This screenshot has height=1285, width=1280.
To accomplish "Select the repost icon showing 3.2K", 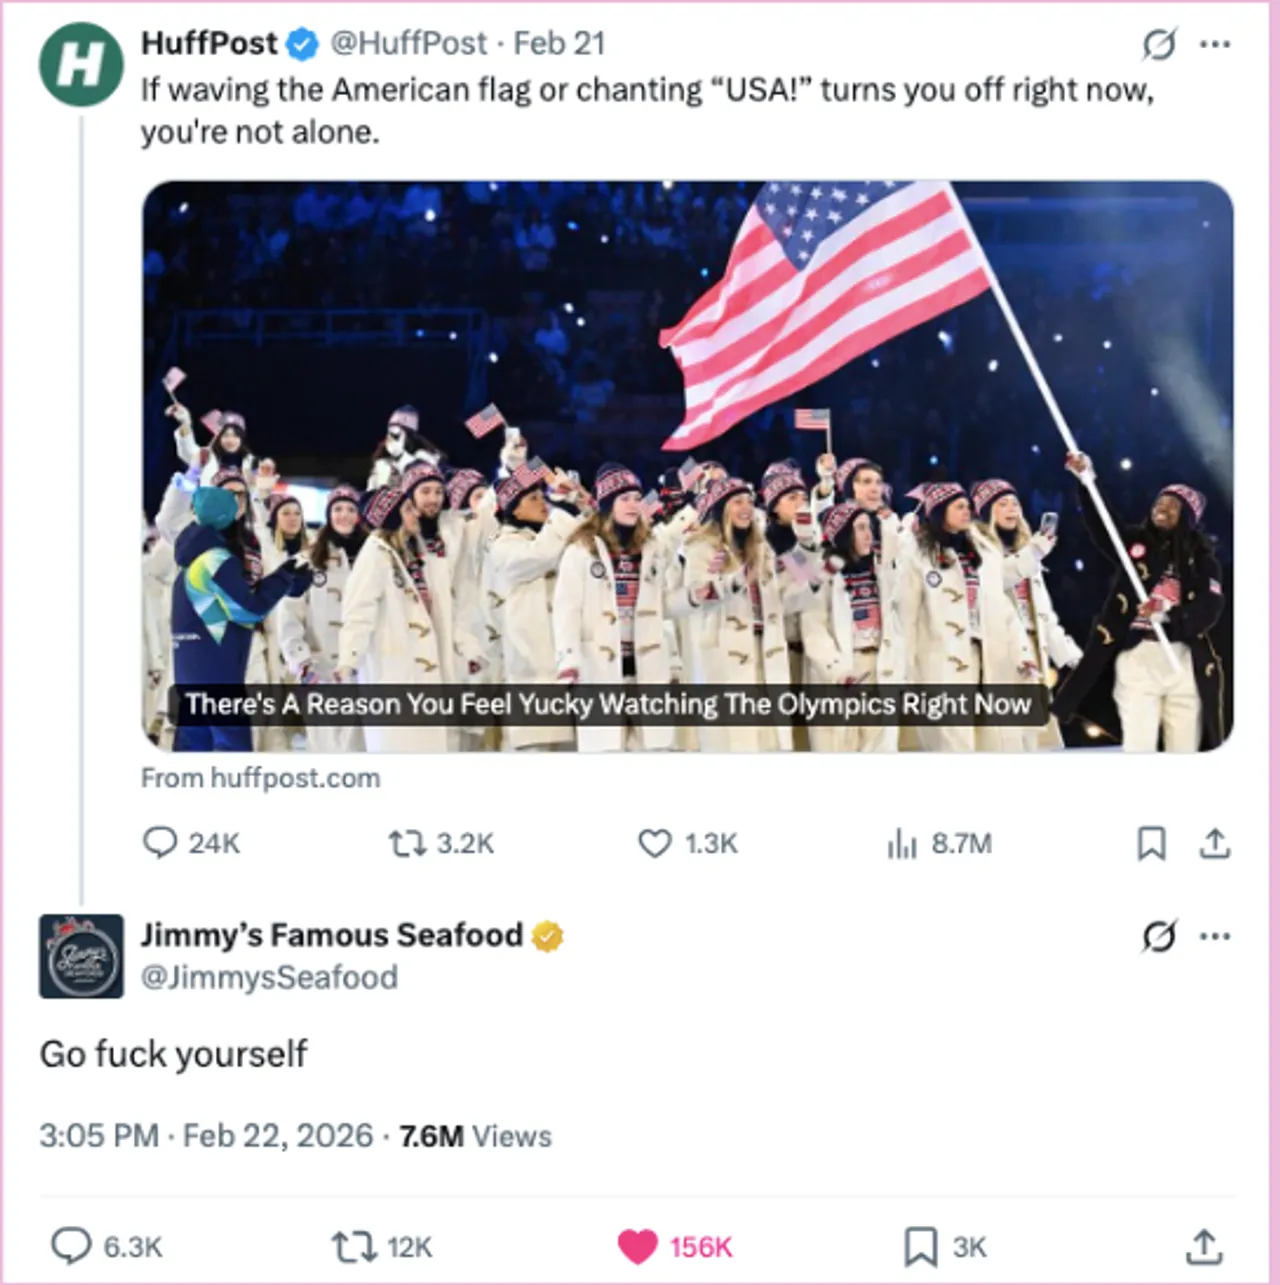I will click(410, 844).
